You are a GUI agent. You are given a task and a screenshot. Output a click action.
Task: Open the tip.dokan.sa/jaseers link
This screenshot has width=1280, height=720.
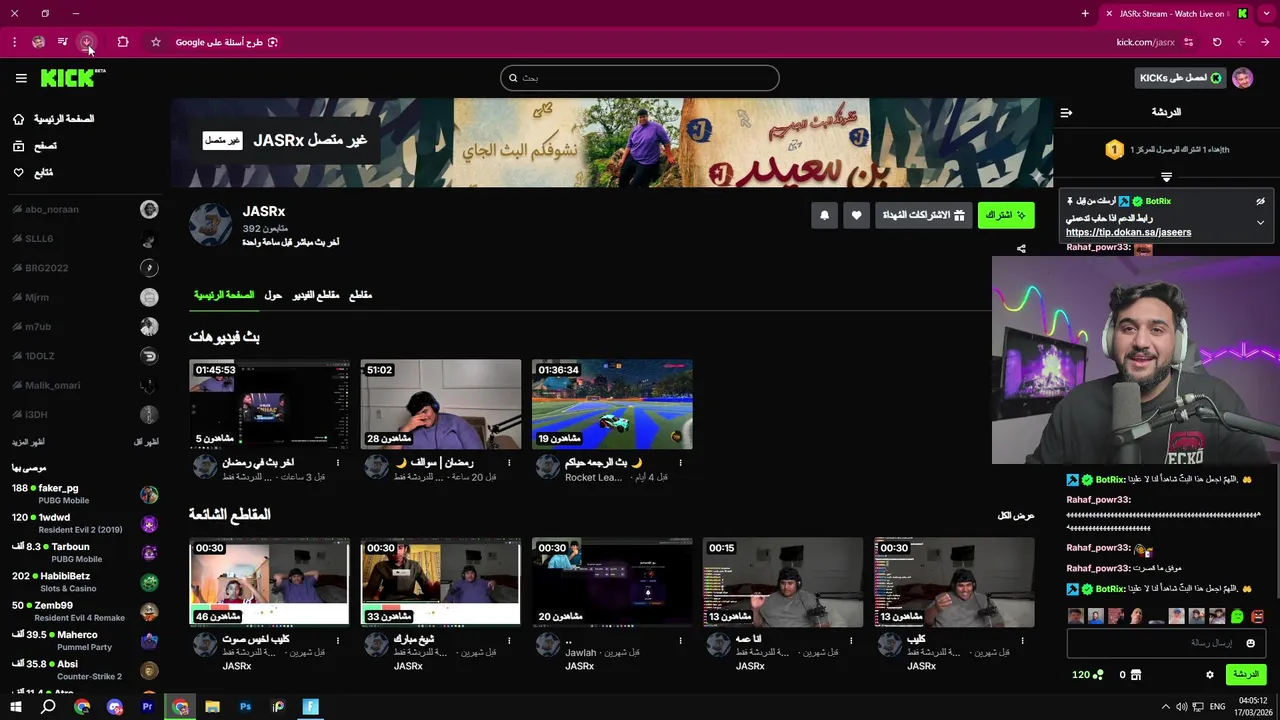point(1128,232)
